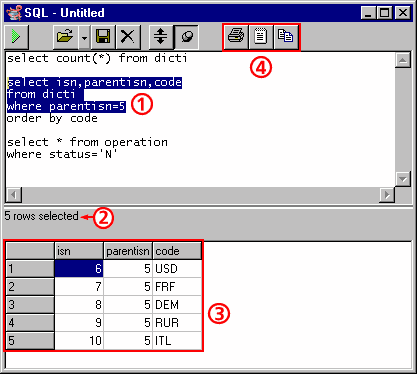
Task: Save the query using floppy disk icon
Action: [x=103, y=36]
